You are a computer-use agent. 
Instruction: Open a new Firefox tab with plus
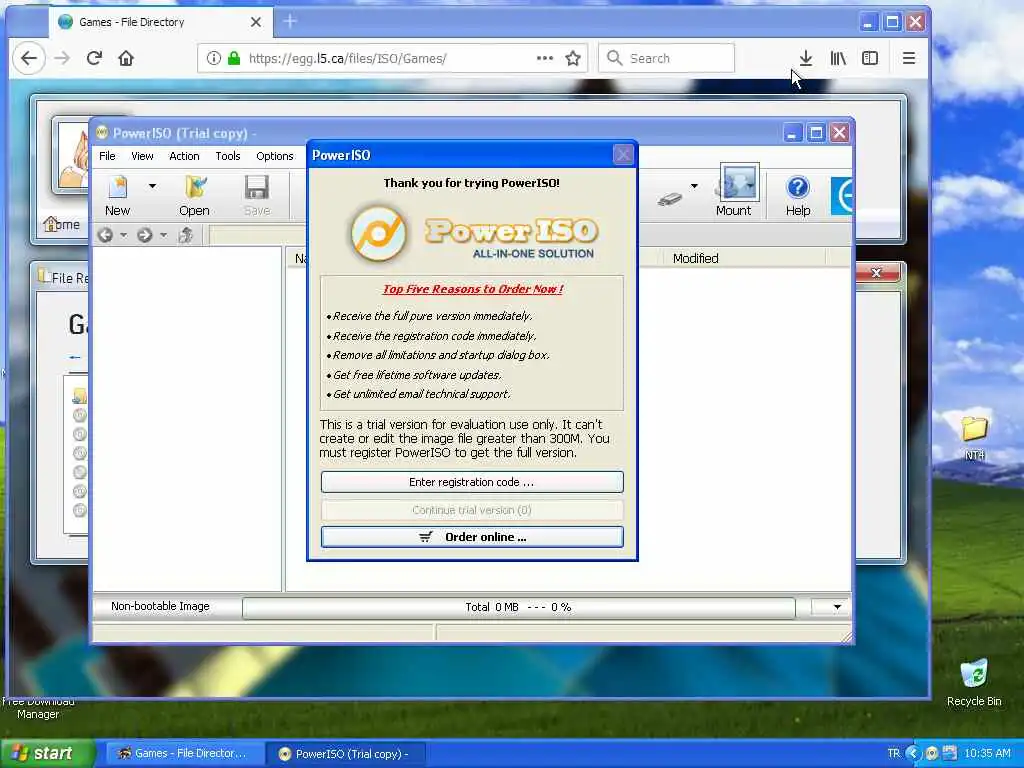coord(291,22)
